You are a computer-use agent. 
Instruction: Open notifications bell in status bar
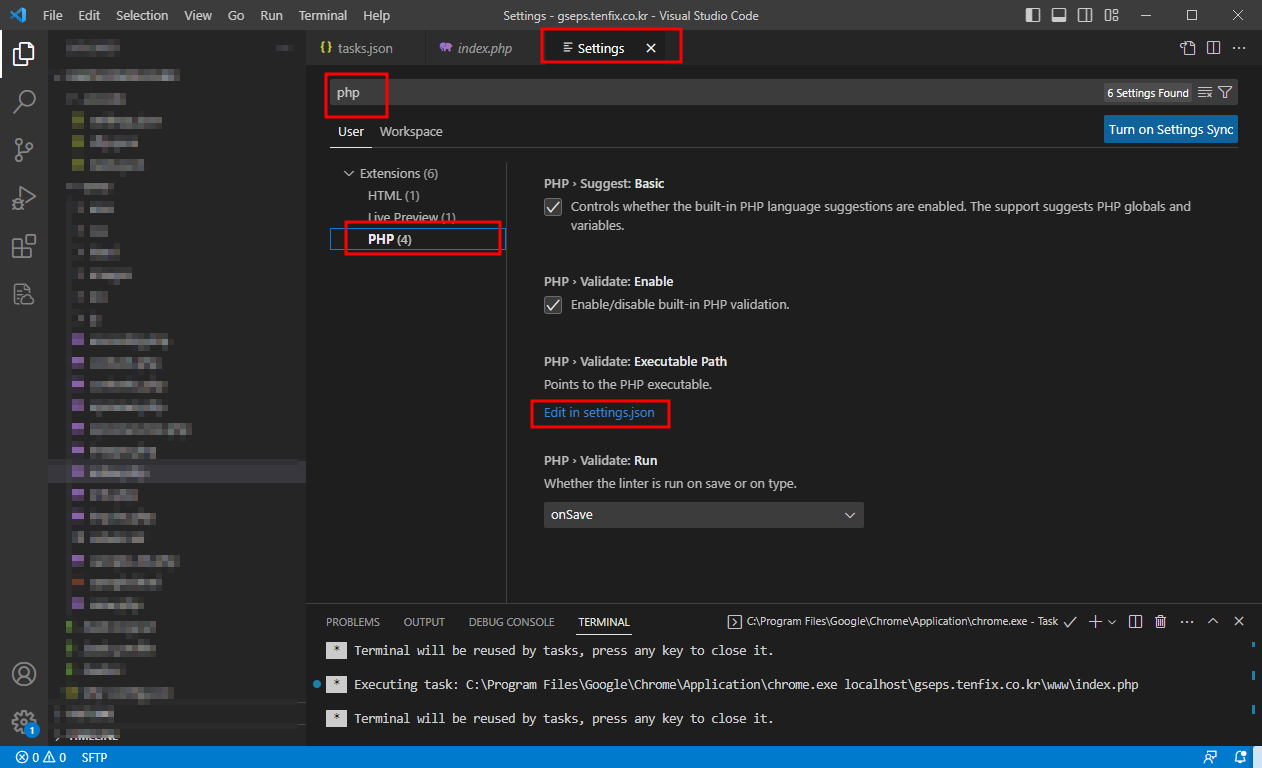1241,757
